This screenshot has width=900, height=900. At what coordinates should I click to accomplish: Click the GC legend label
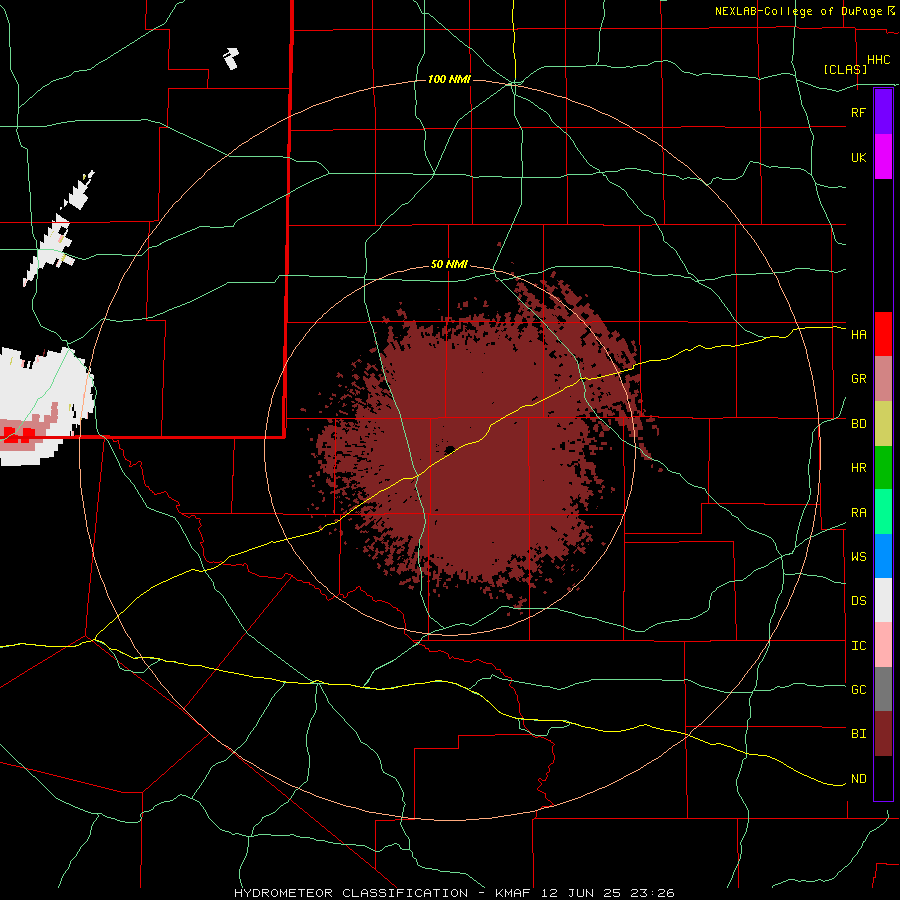pyautogui.click(x=859, y=689)
